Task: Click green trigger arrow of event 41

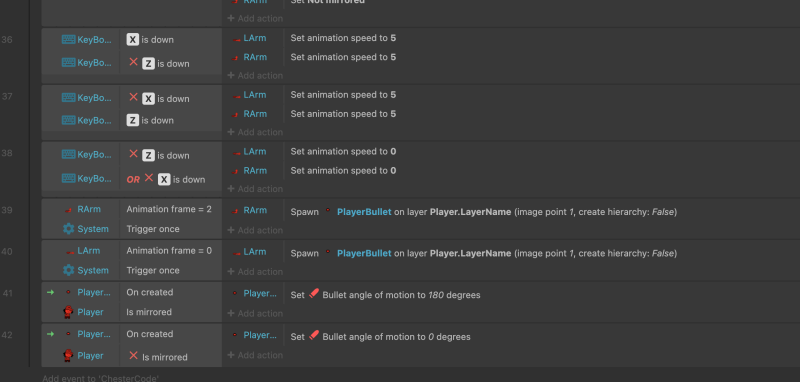Action: coord(50,292)
